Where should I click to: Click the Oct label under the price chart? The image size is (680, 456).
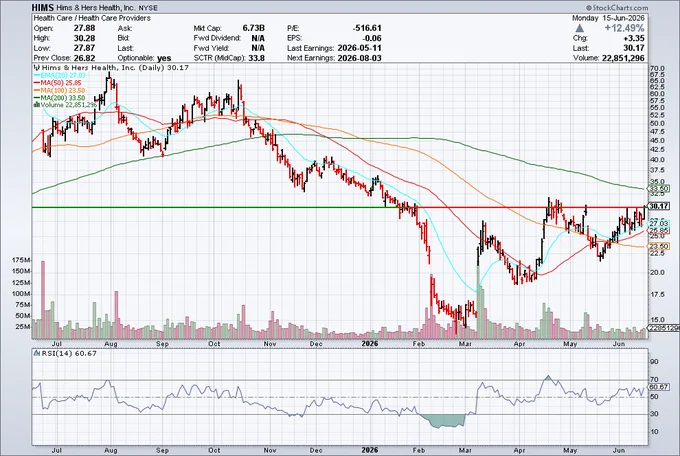(x=214, y=344)
